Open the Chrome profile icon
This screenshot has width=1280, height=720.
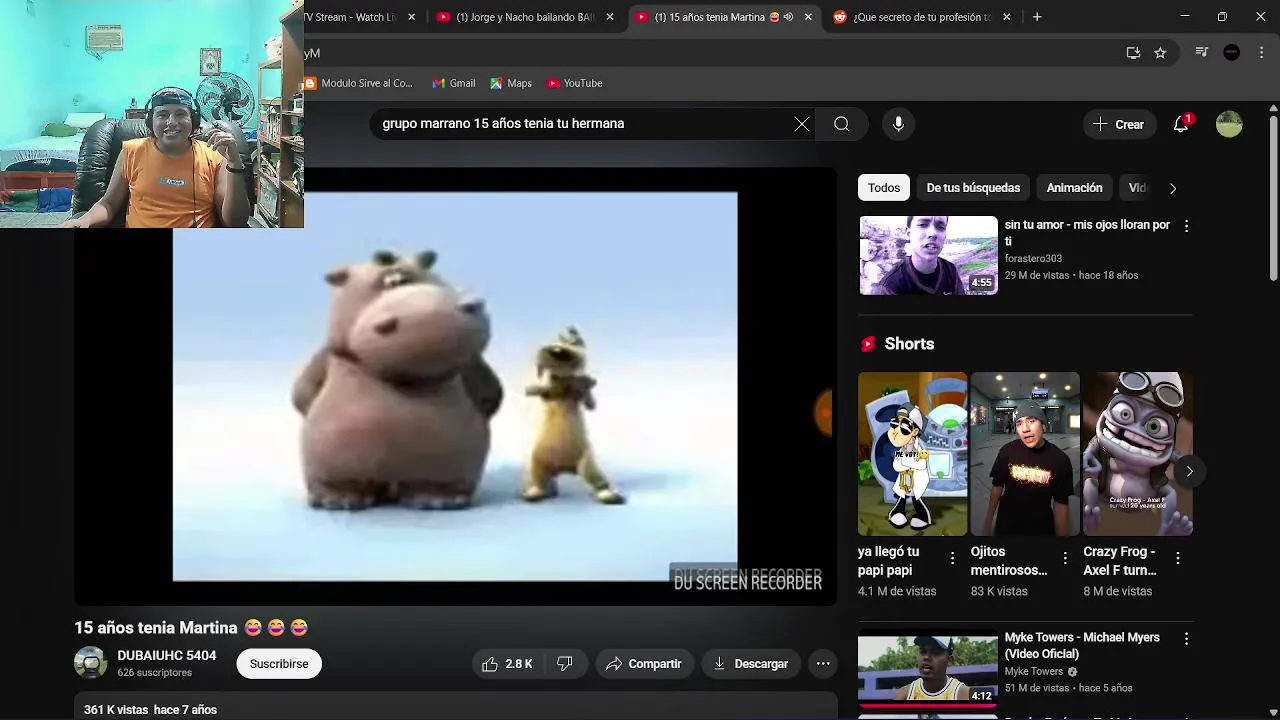[x=1232, y=53]
